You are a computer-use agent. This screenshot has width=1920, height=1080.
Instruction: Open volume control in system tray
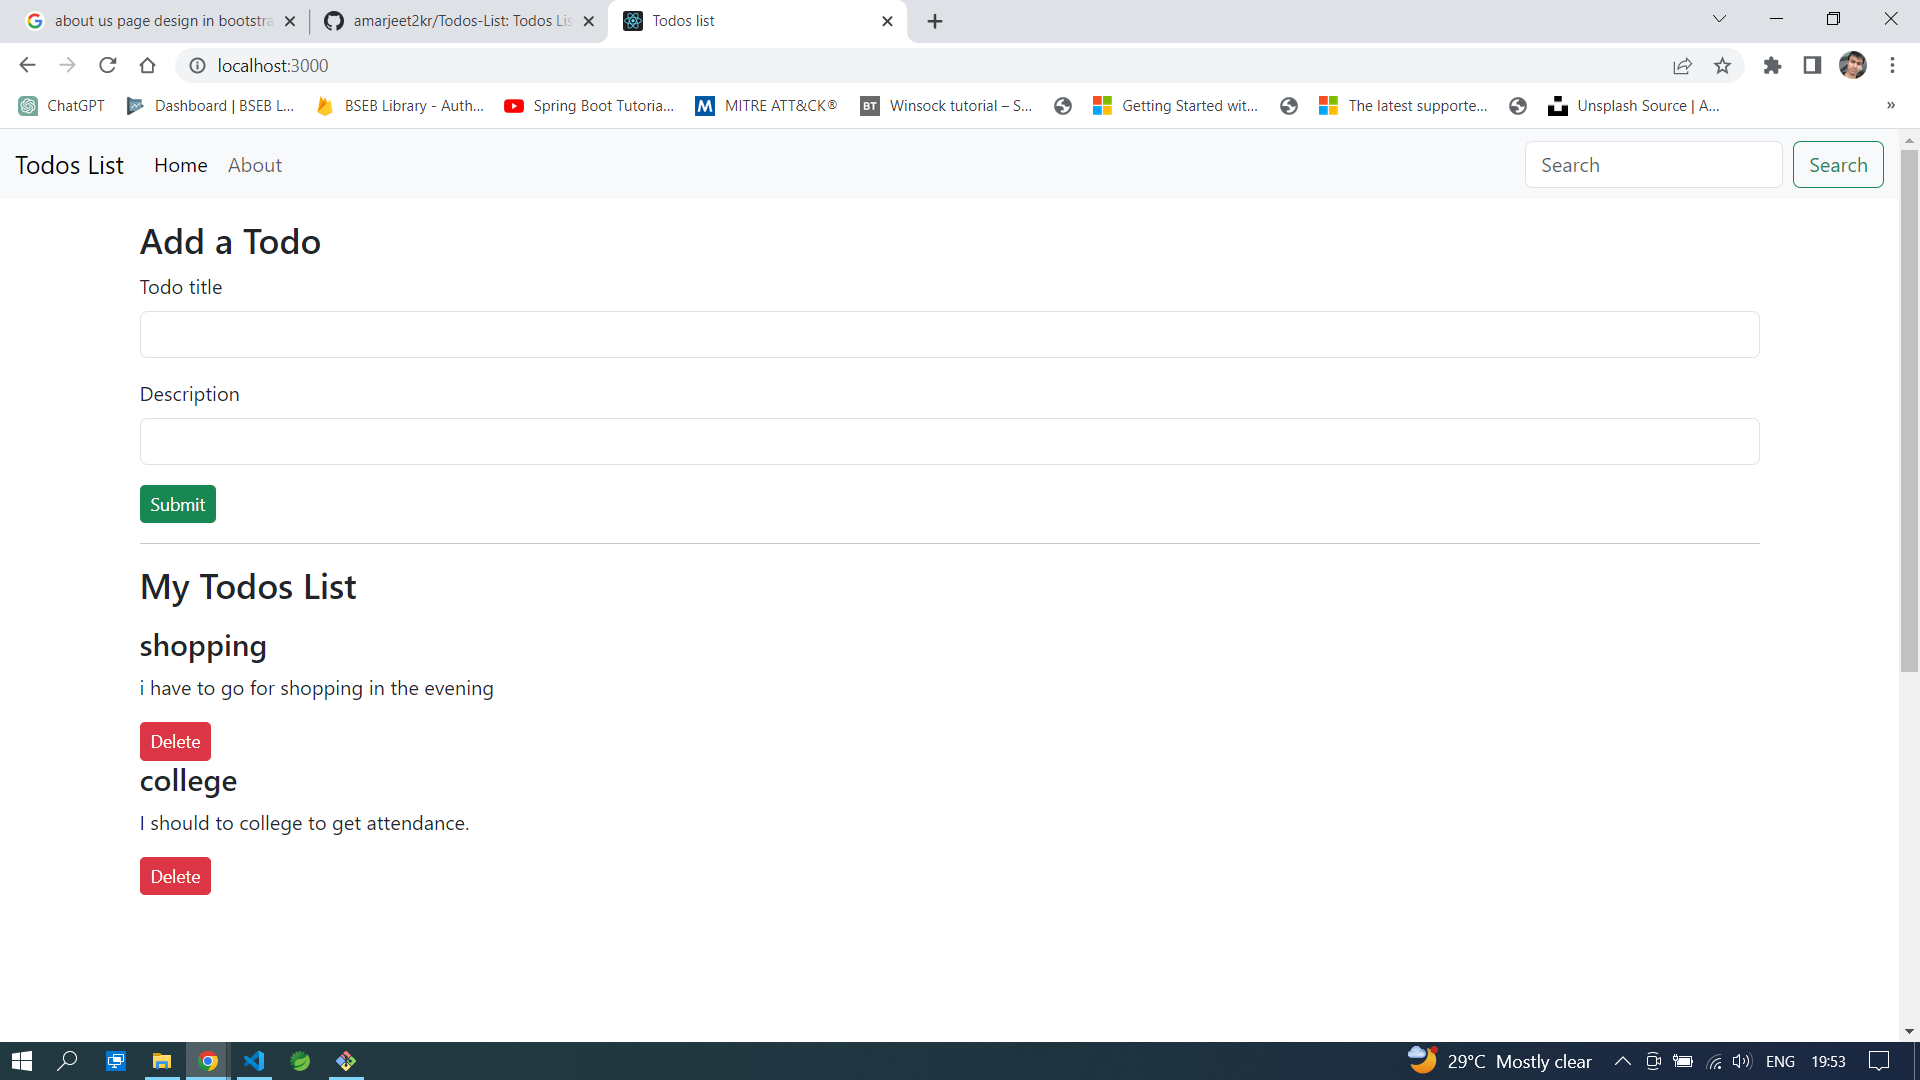pyautogui.click(x=1742, y=1061)
